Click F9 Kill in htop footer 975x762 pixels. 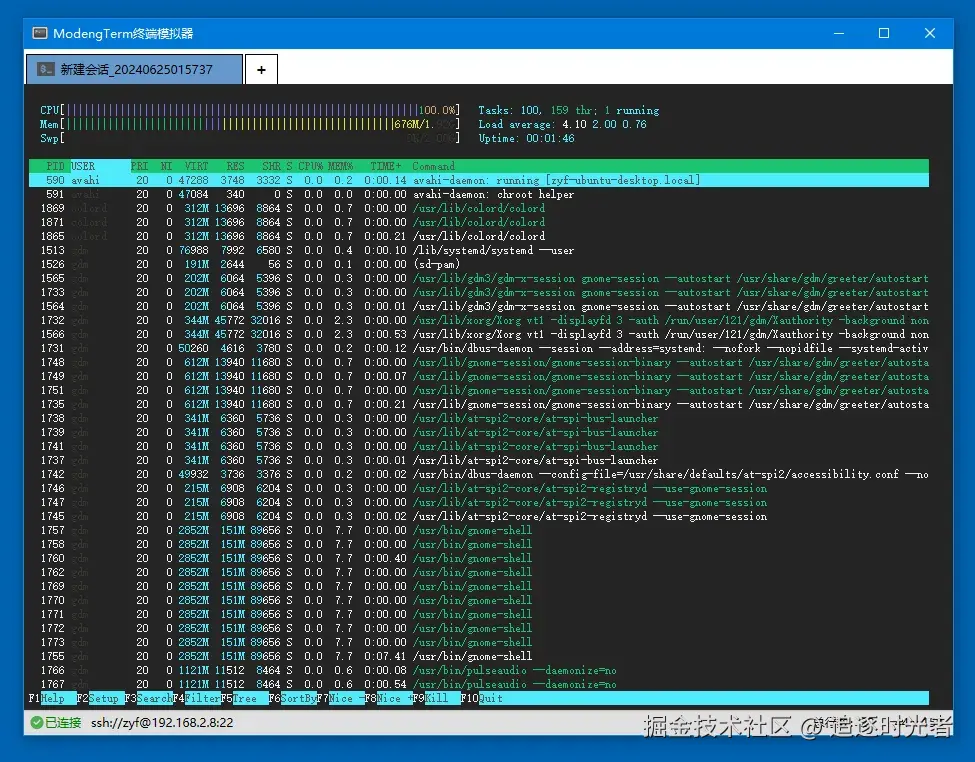[x=436, y=698]
